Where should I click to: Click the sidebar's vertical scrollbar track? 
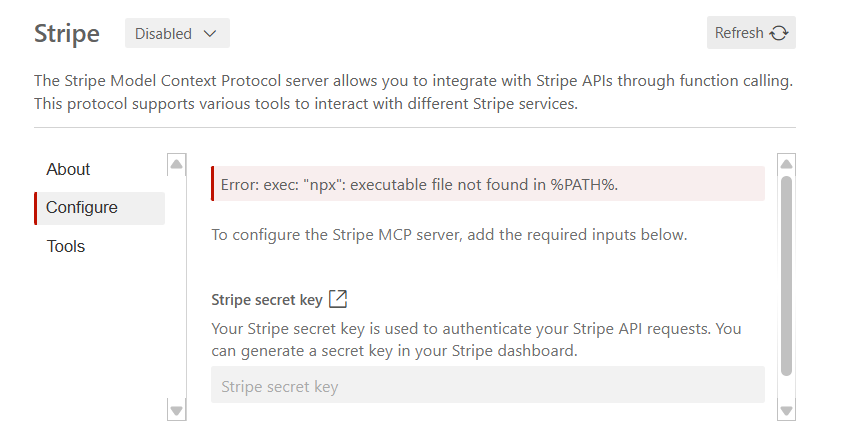pyautogui.click(x=177, y=290)
